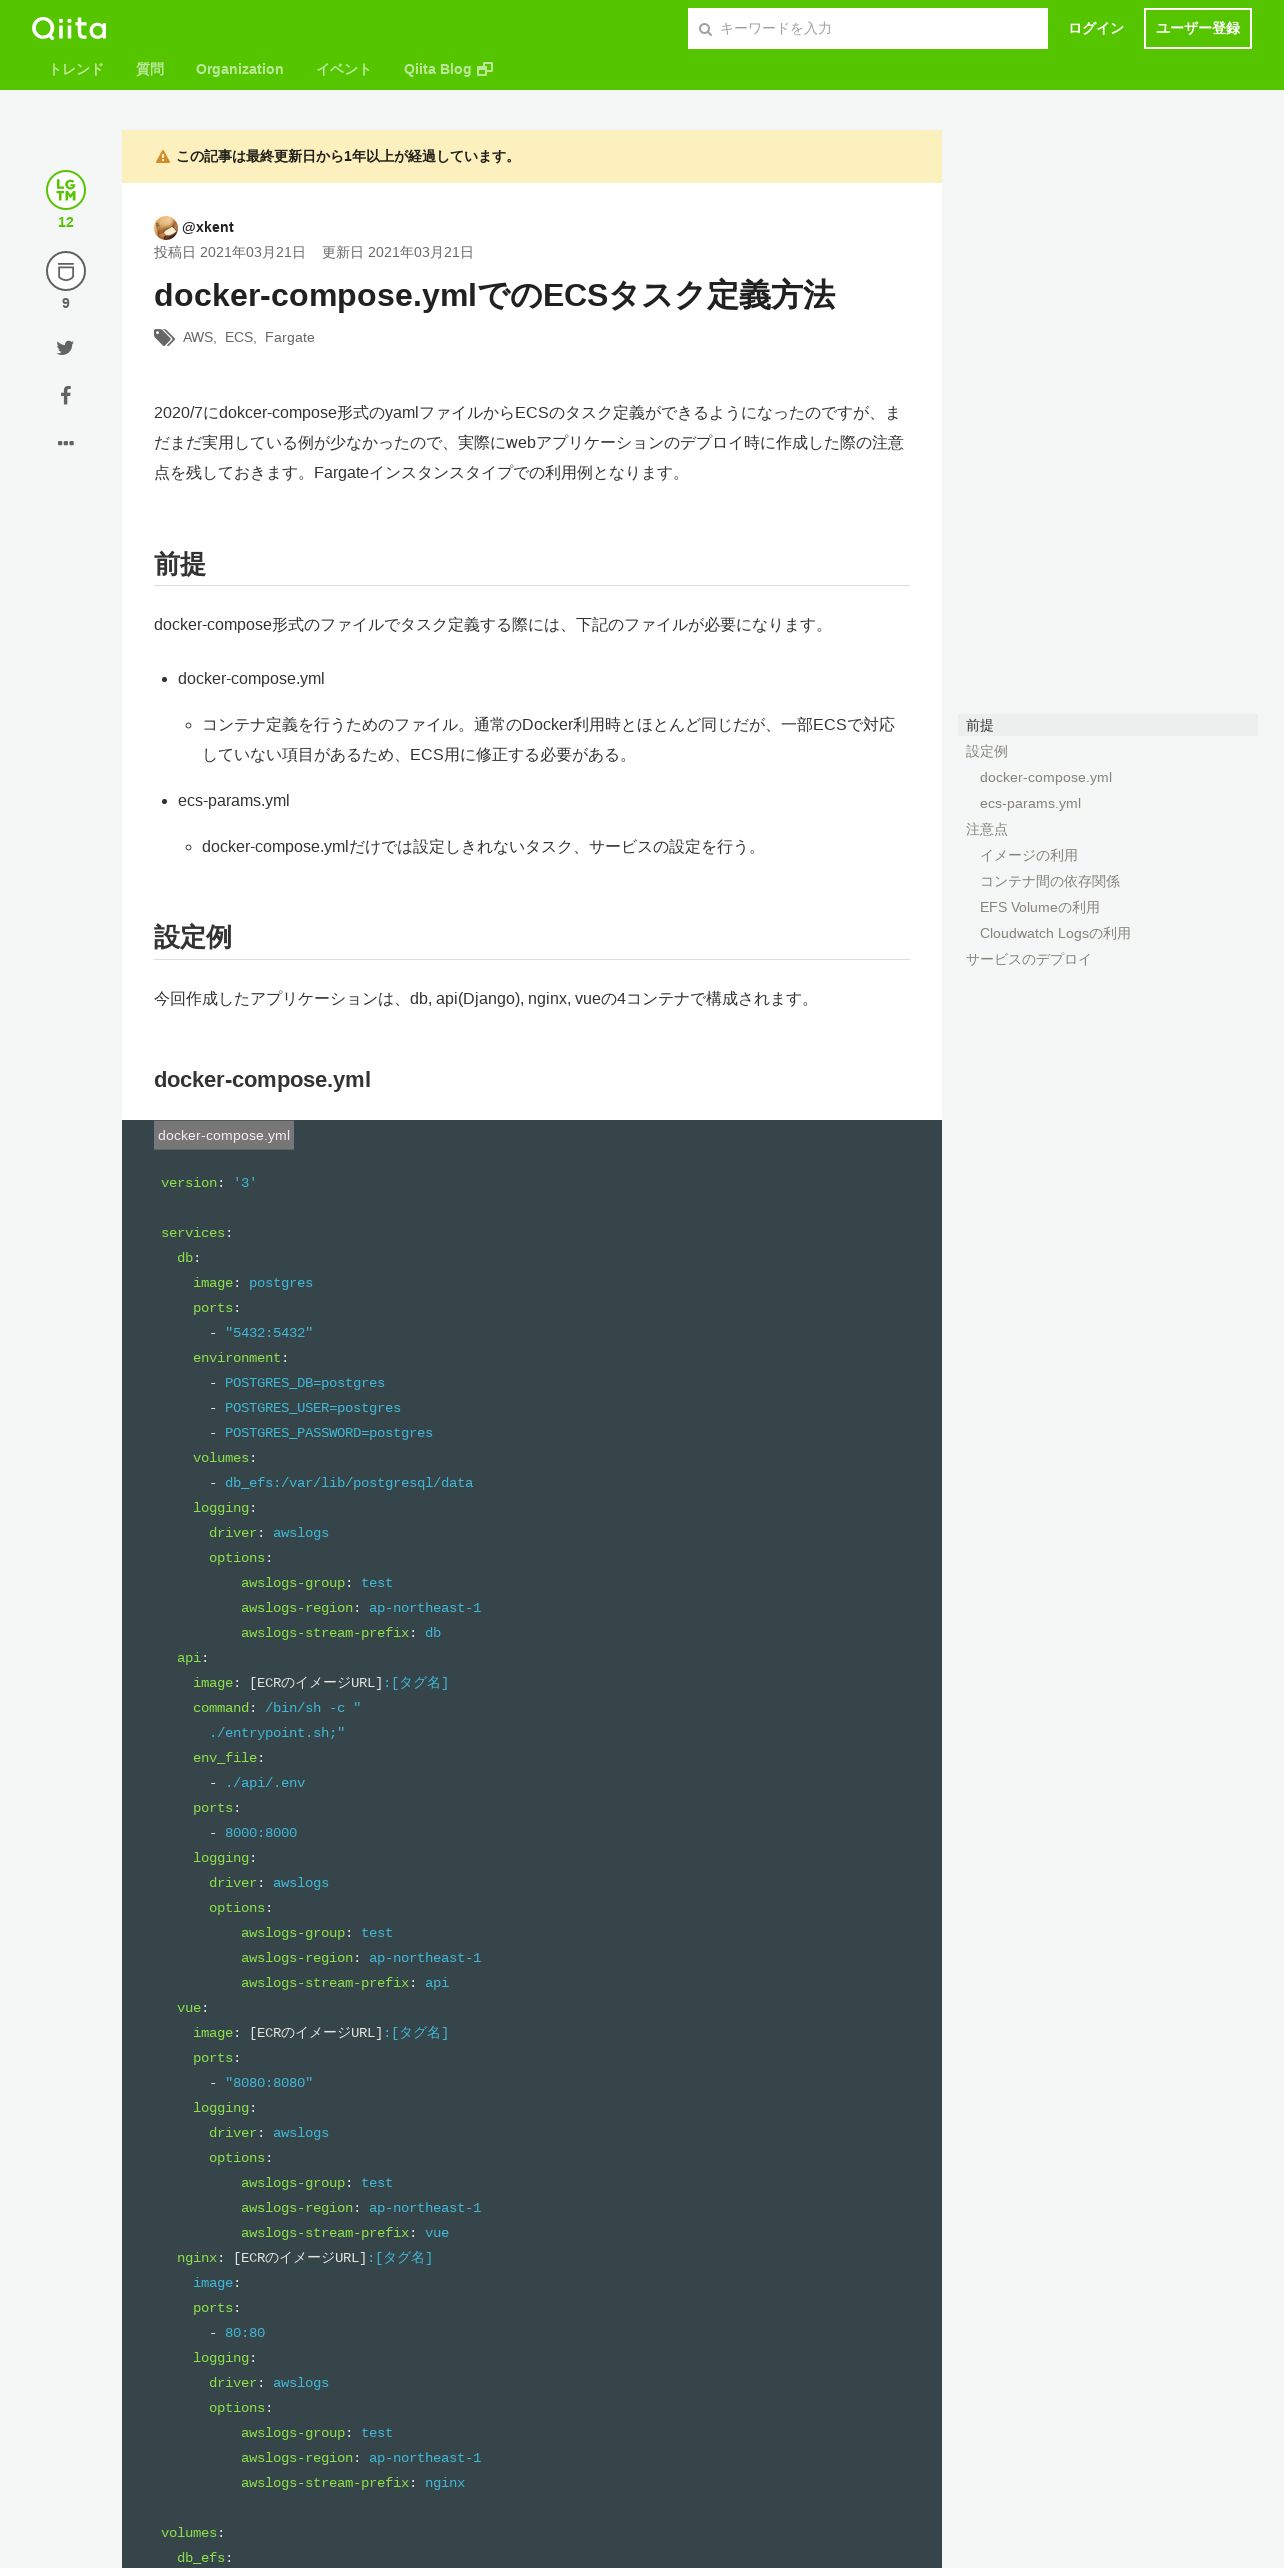Click the POSTGRES_PASSWORD=postgres code line
Screen dimensions: 1284x2568
coord(329,1433)
